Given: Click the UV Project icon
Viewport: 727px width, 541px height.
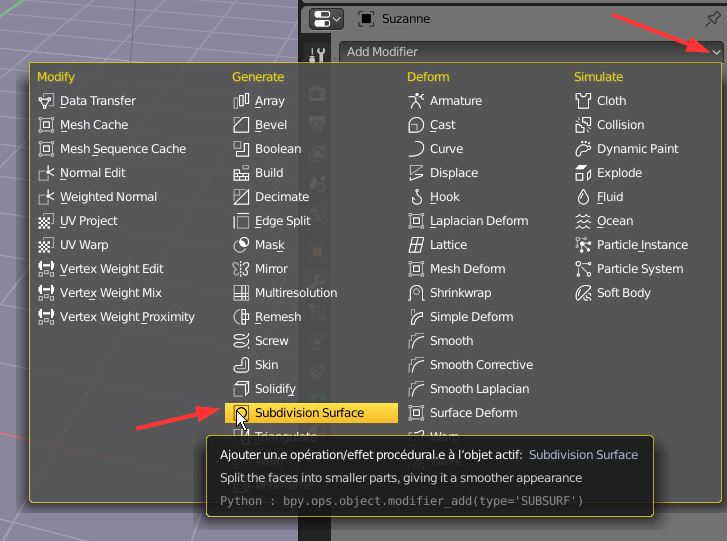Looking at the screenshot, I should click(46, 221).
